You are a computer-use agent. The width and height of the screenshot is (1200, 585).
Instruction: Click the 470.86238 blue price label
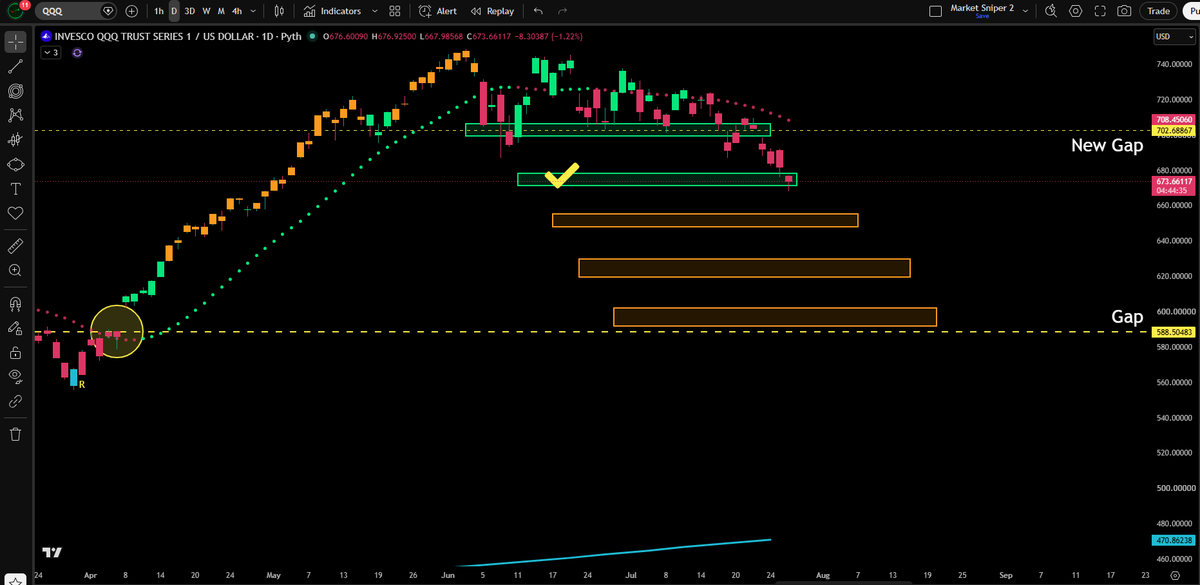(x=1174, y=540)
